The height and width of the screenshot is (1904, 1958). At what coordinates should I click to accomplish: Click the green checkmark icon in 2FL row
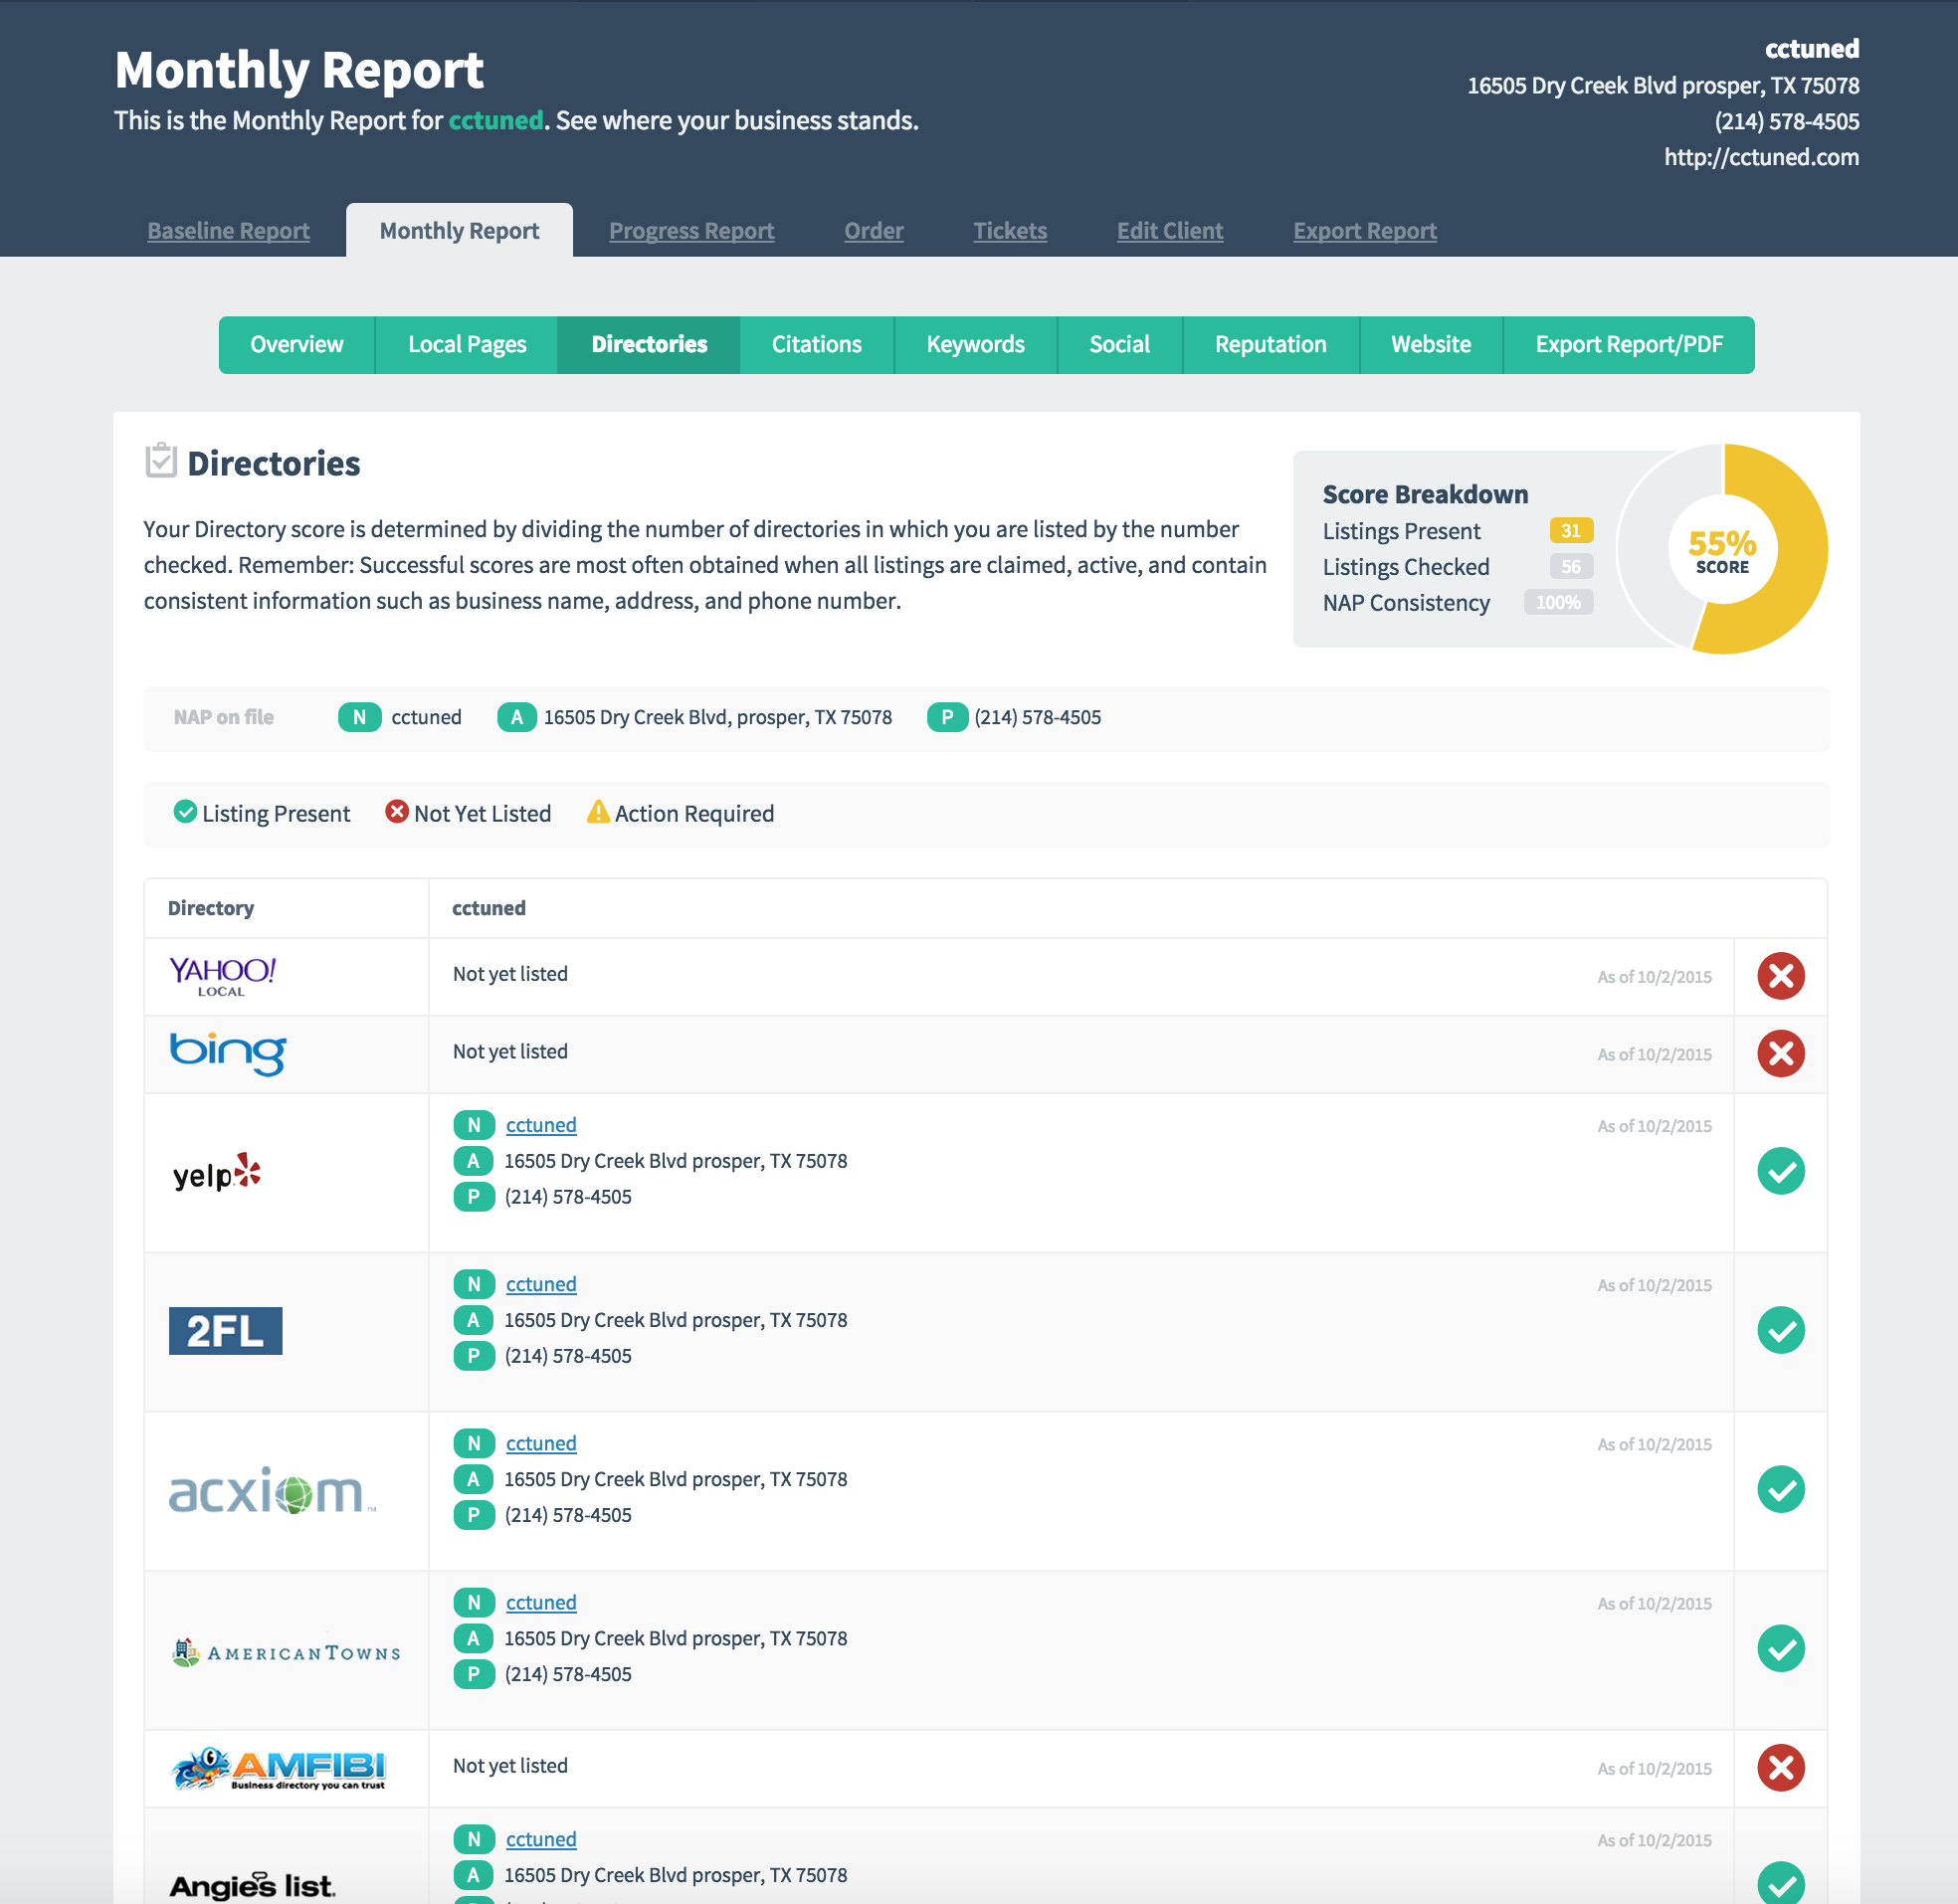(x=1780, y=1330)
